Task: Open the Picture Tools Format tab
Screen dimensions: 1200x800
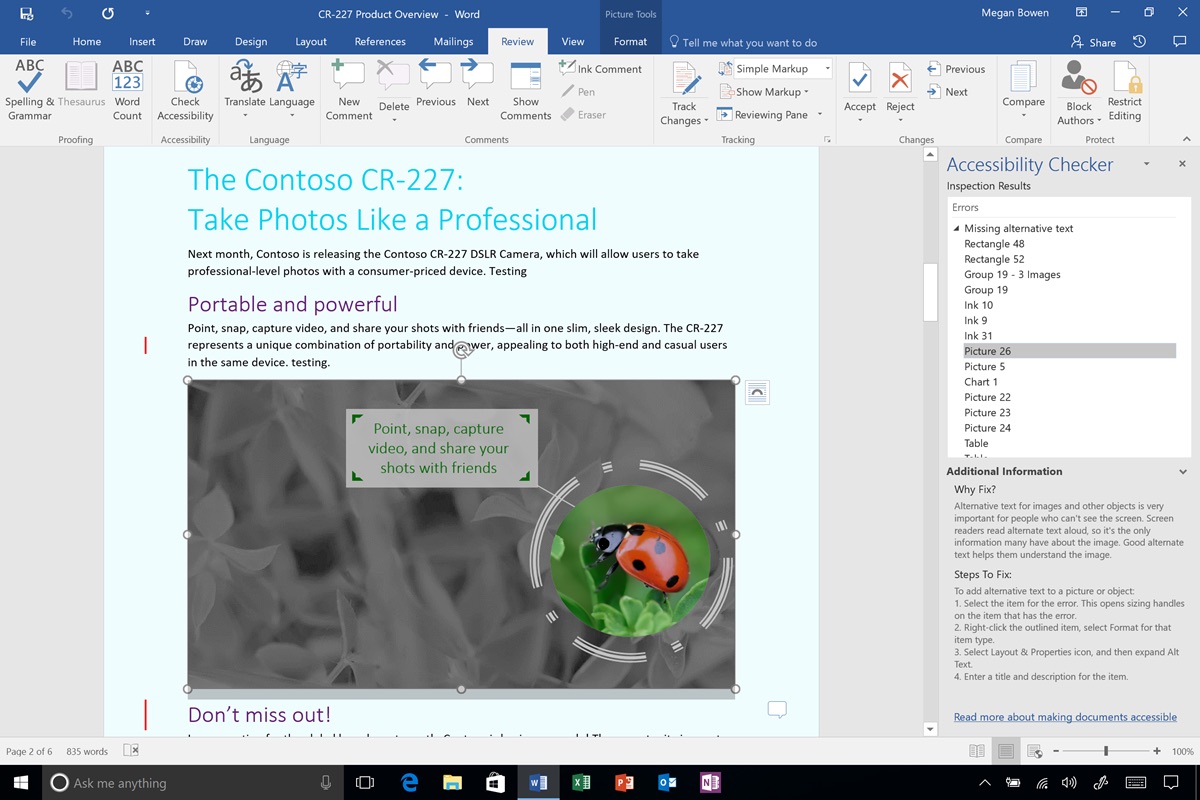Action: tap(629, 42)
